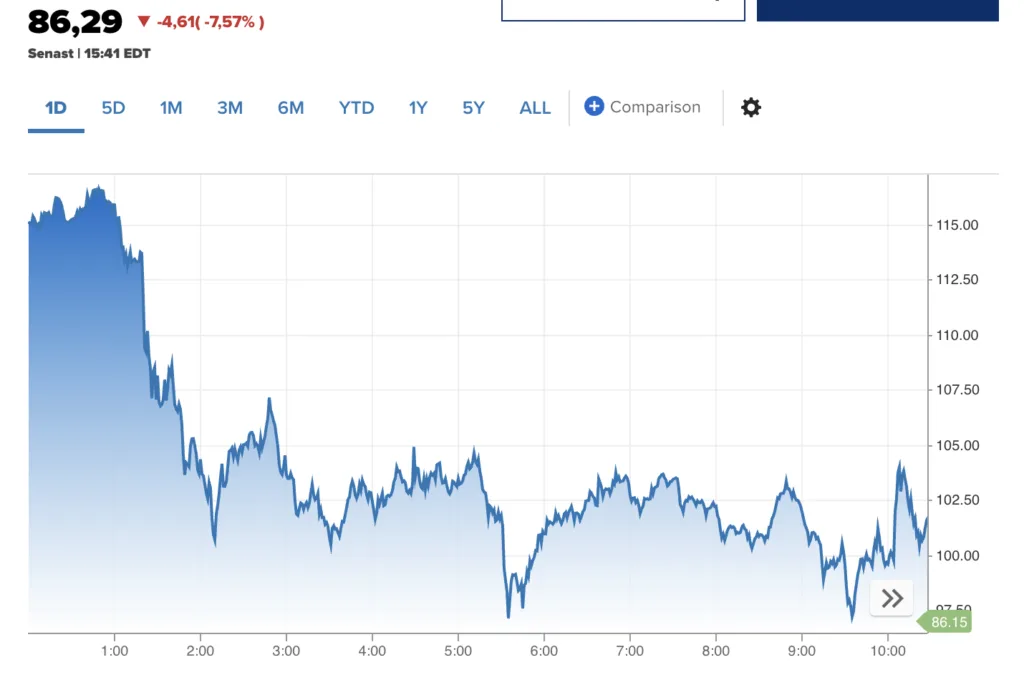This screenshot has width=1024, height=700.
Task: View the 1Y price history
Action: click(418, 108)
